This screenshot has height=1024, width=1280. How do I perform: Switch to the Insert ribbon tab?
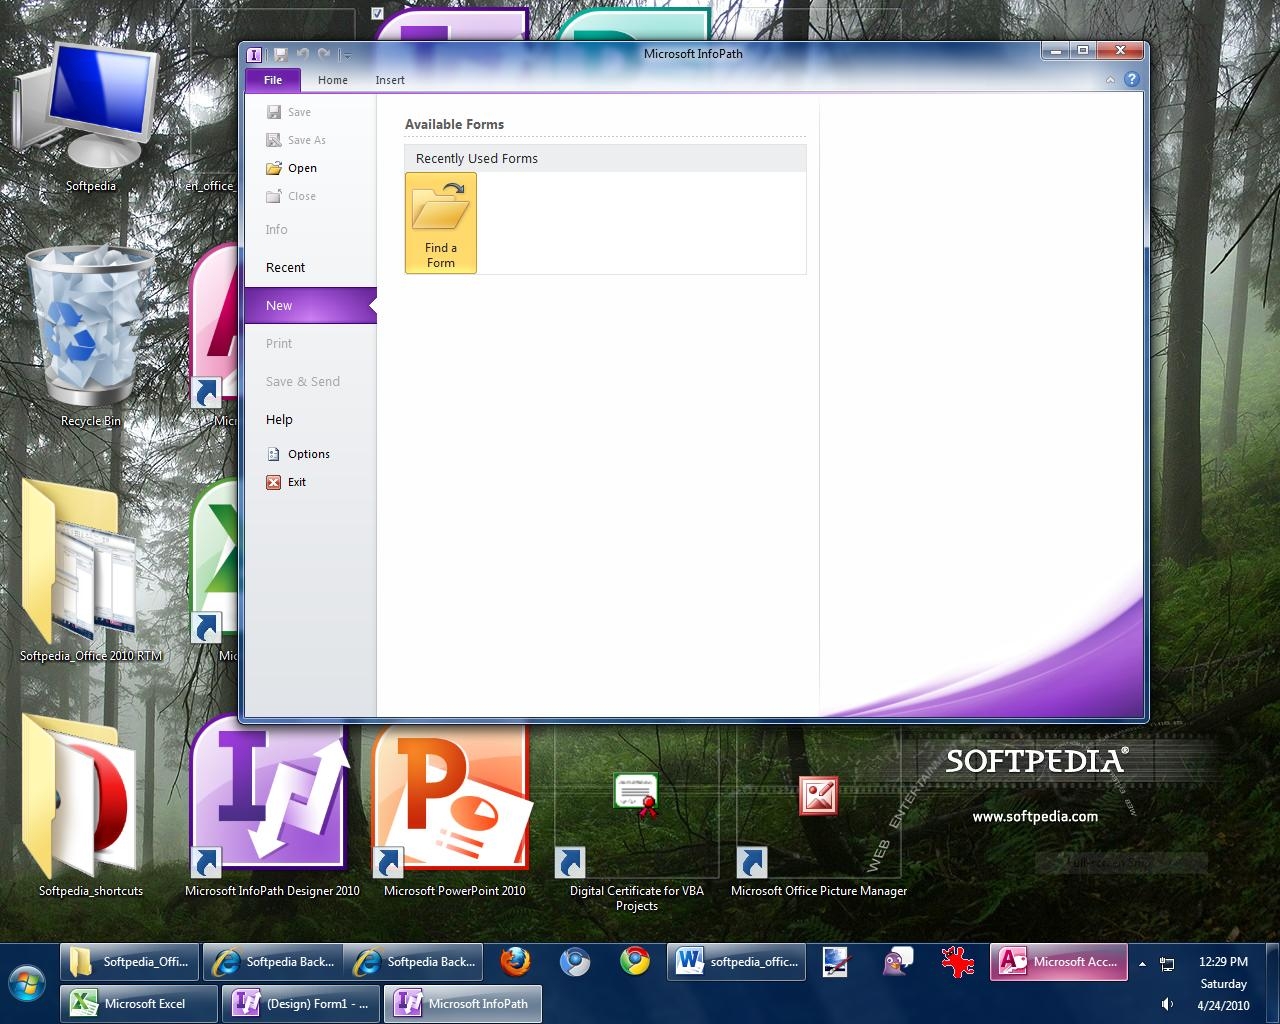[390, 80]
